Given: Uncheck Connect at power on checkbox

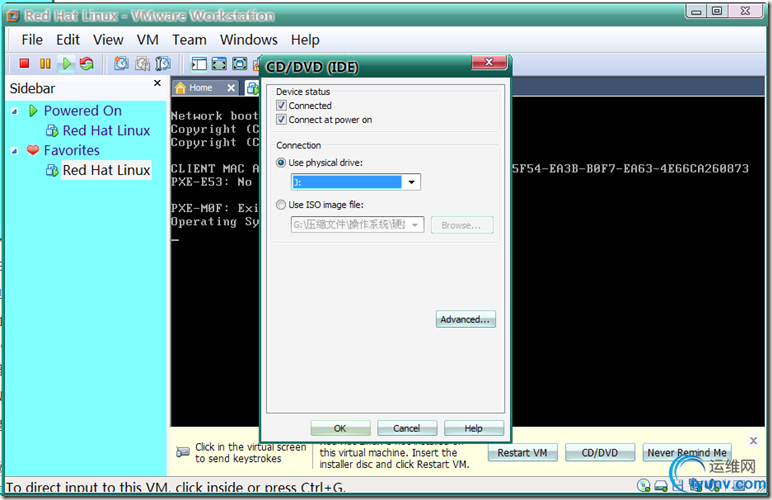Looking at the screenshot, I should tap(281, 120).
